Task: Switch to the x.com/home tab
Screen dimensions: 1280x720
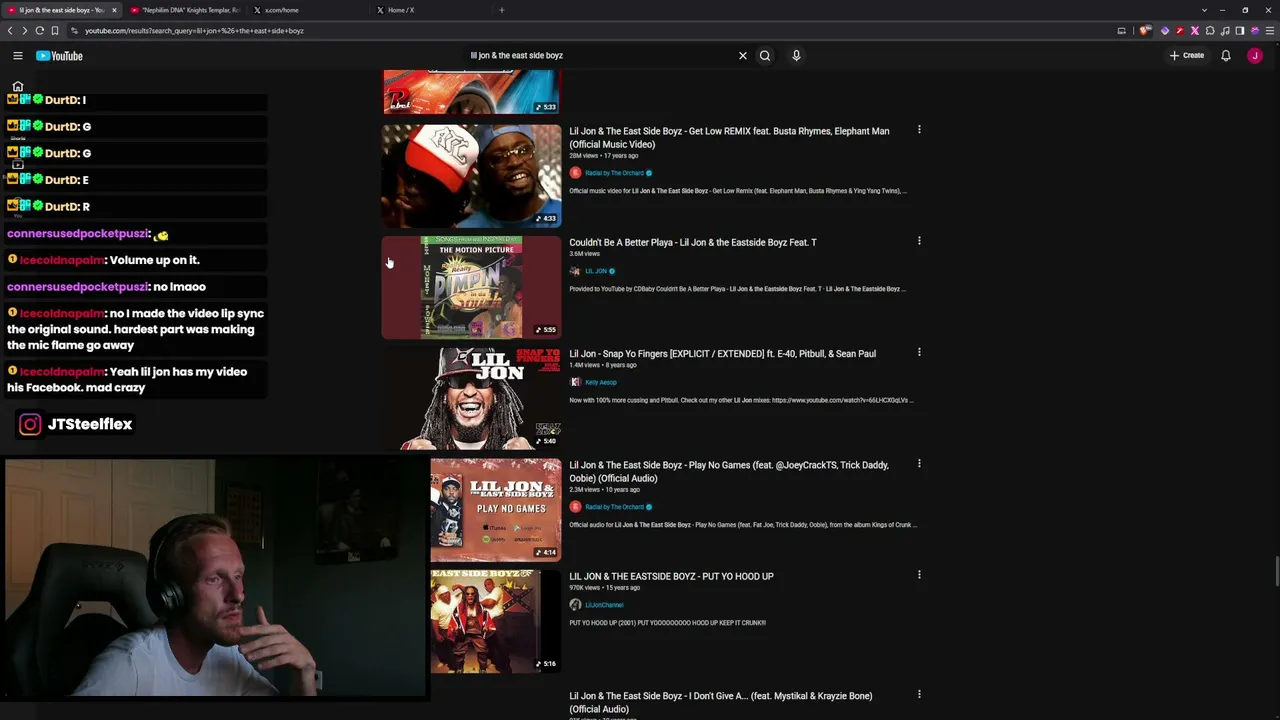Action: tap(308, 10)
